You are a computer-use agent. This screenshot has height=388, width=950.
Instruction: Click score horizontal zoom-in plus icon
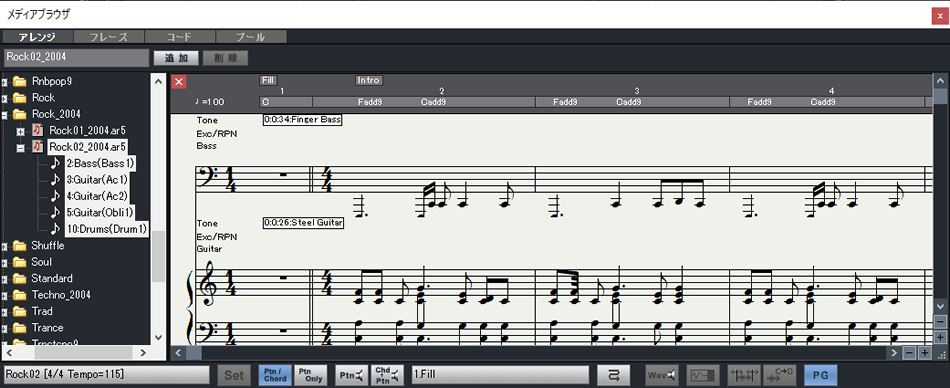tap(925, 353)
